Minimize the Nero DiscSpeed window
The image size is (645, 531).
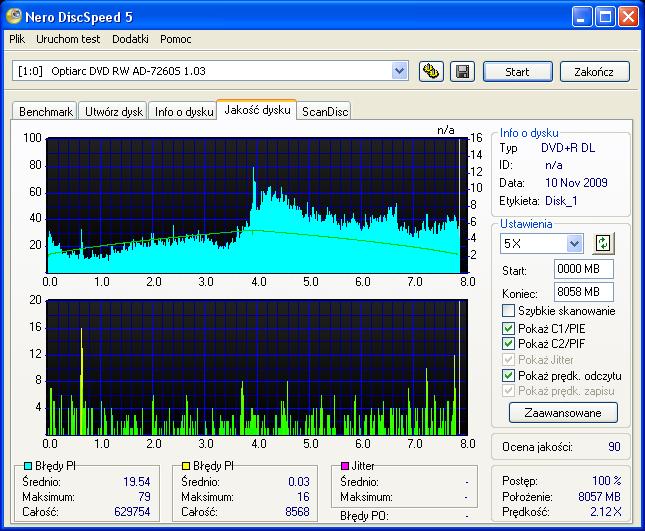[x=582, y=17]
